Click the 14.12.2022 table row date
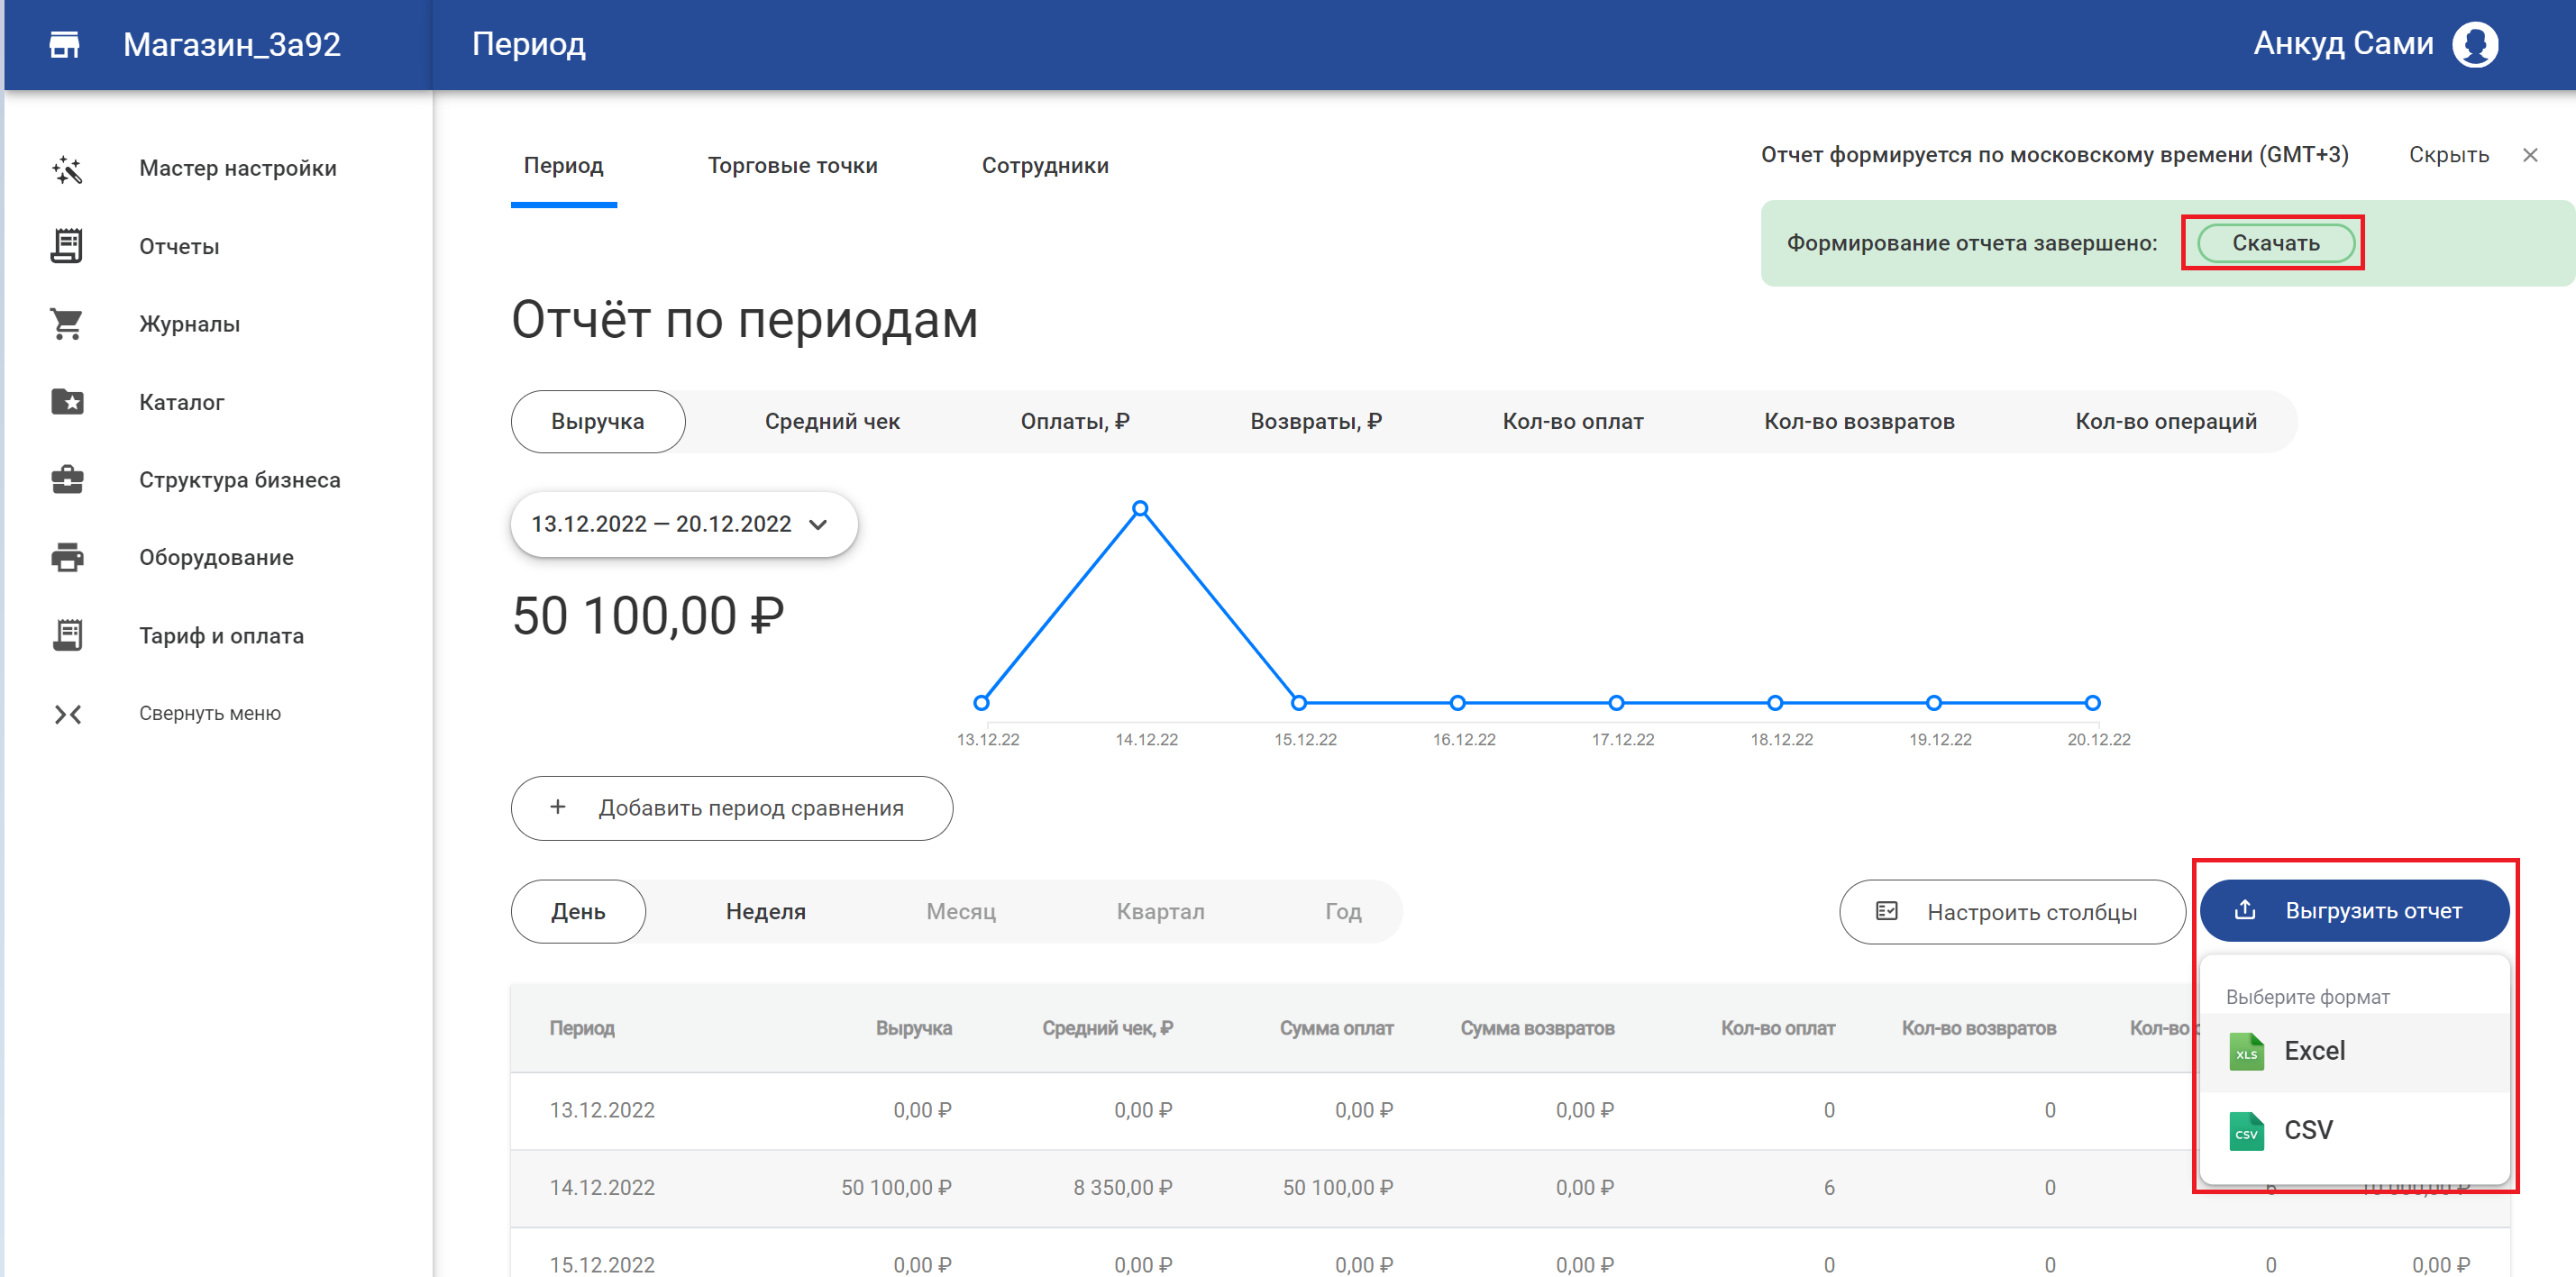 pos(602,1188)
